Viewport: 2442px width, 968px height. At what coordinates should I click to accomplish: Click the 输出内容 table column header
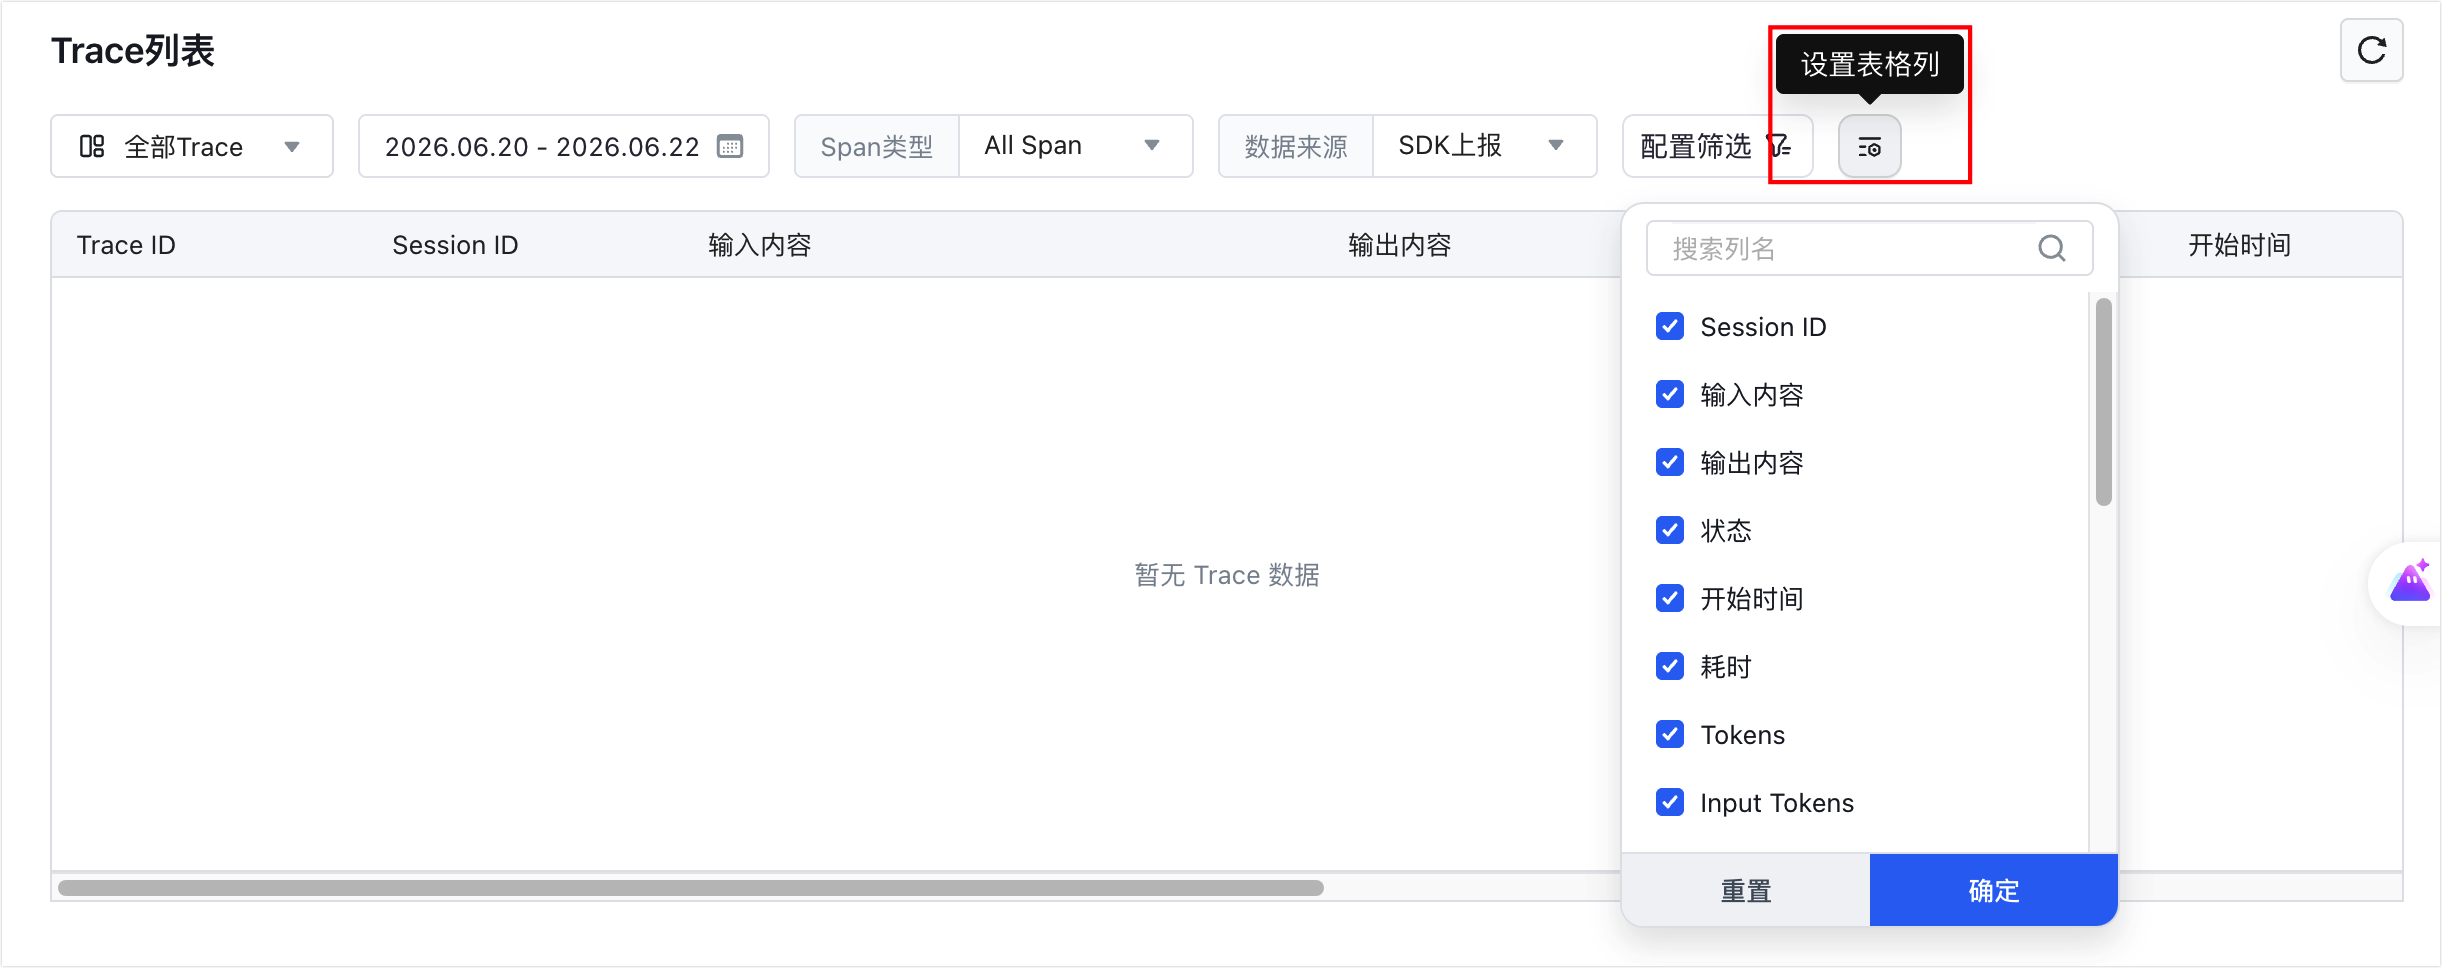[x=1399, y=245]
